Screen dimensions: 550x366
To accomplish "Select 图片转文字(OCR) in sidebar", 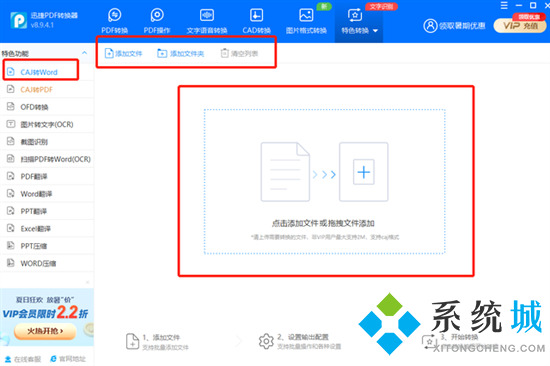I will point(47,124).
